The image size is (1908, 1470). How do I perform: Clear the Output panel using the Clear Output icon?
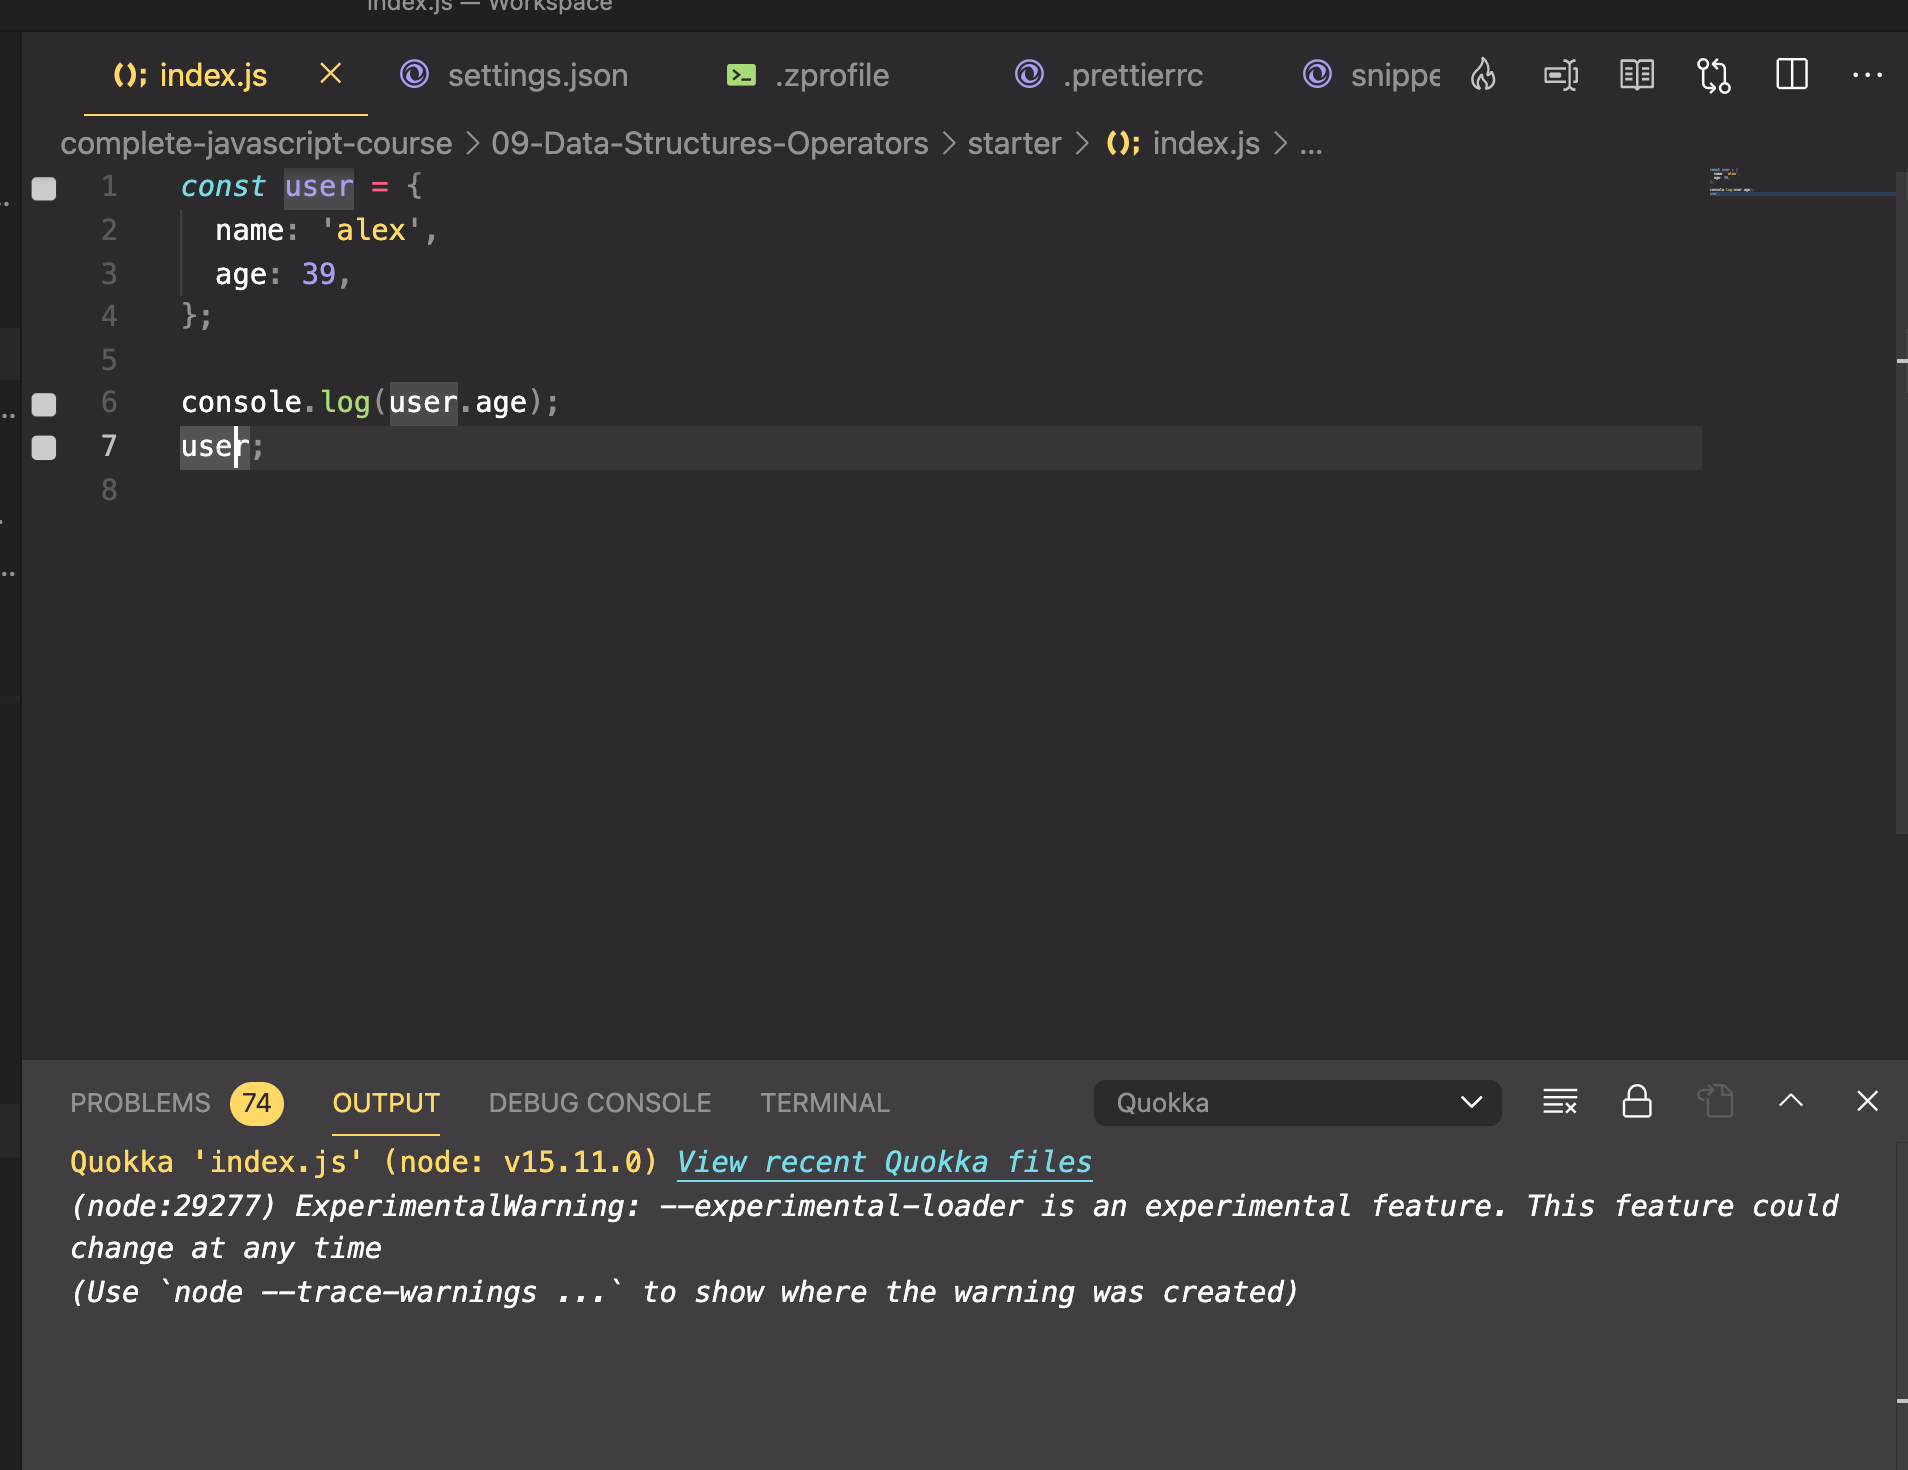(x=1562, y=1102)
